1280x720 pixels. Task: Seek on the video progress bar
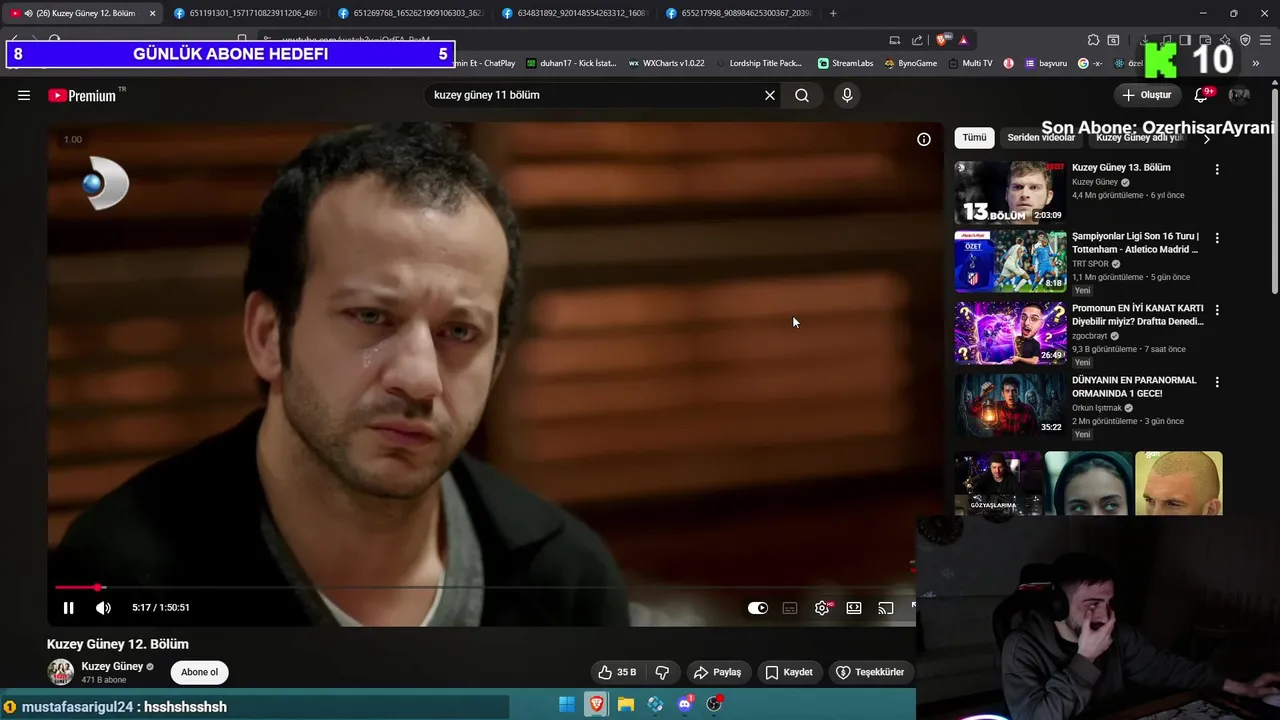point(485,587)
